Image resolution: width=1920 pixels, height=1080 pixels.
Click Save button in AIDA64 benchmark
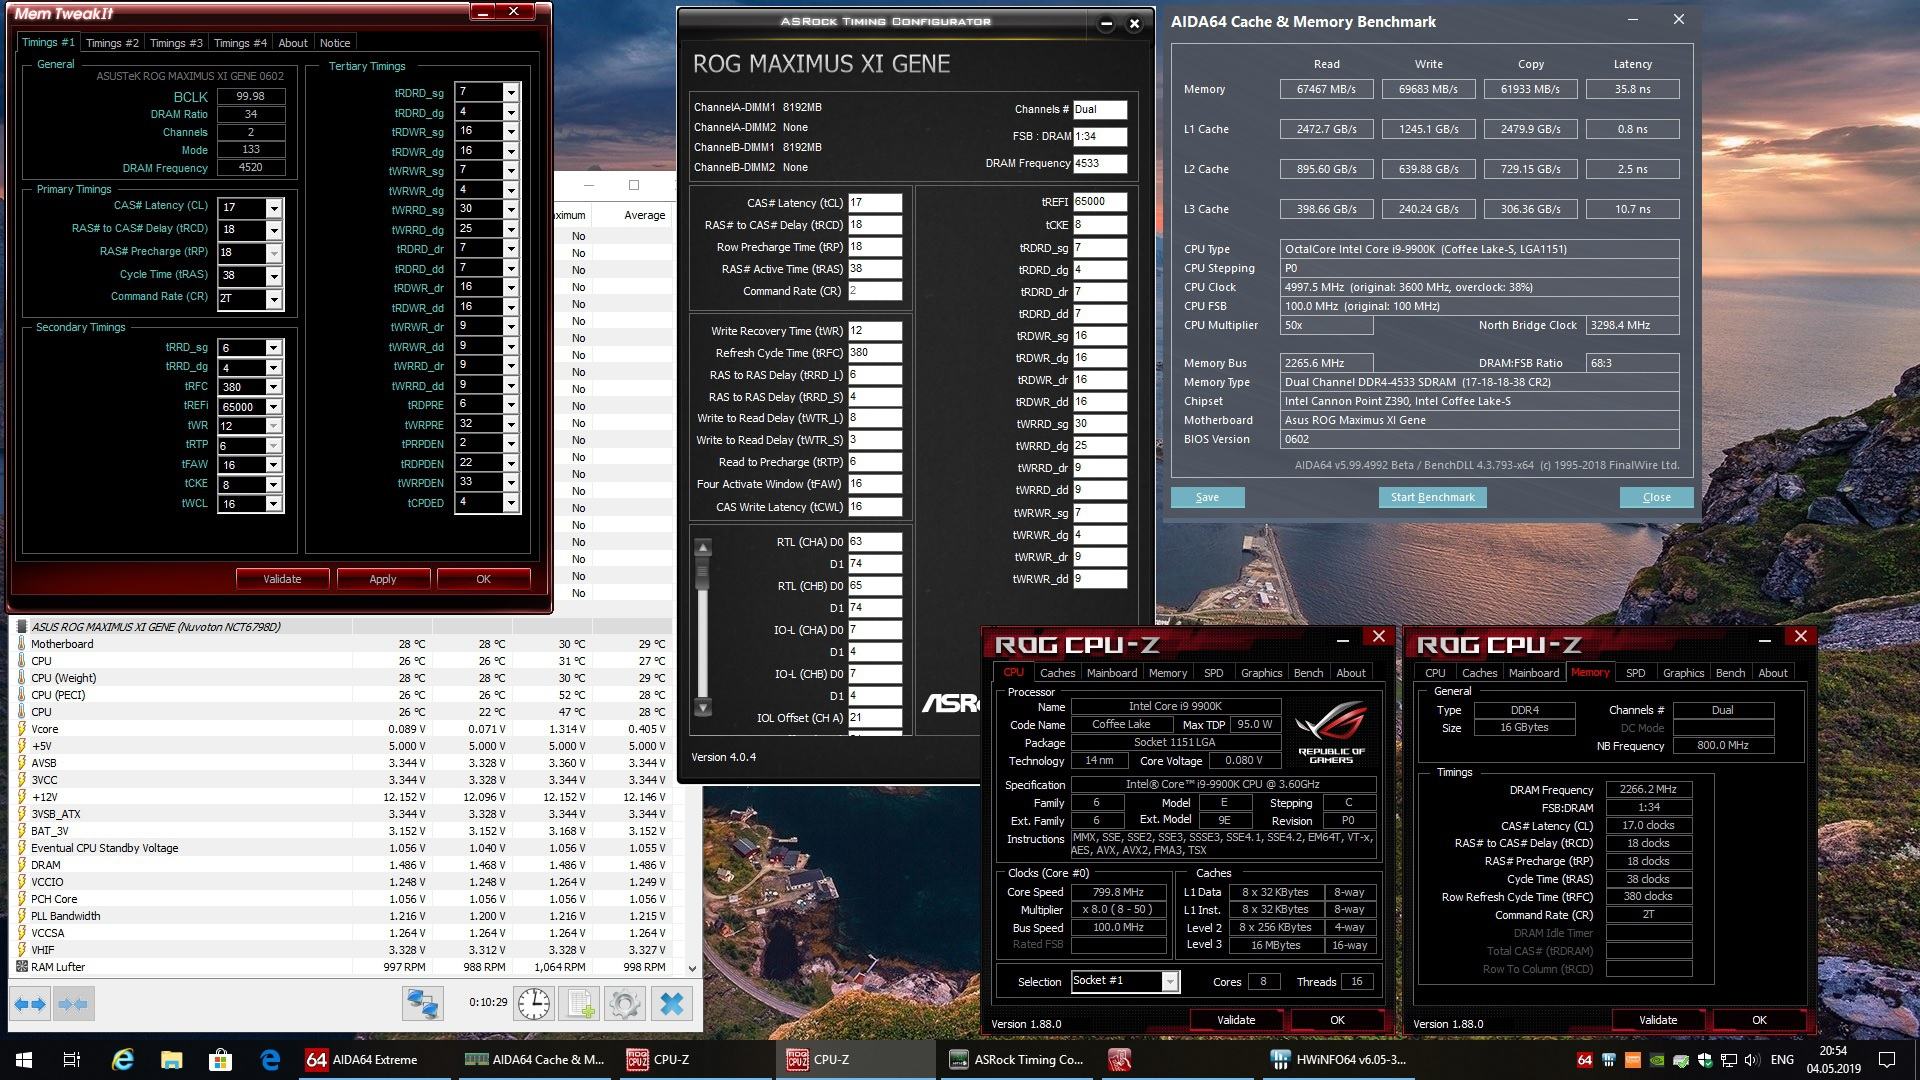click(1207, 497)
